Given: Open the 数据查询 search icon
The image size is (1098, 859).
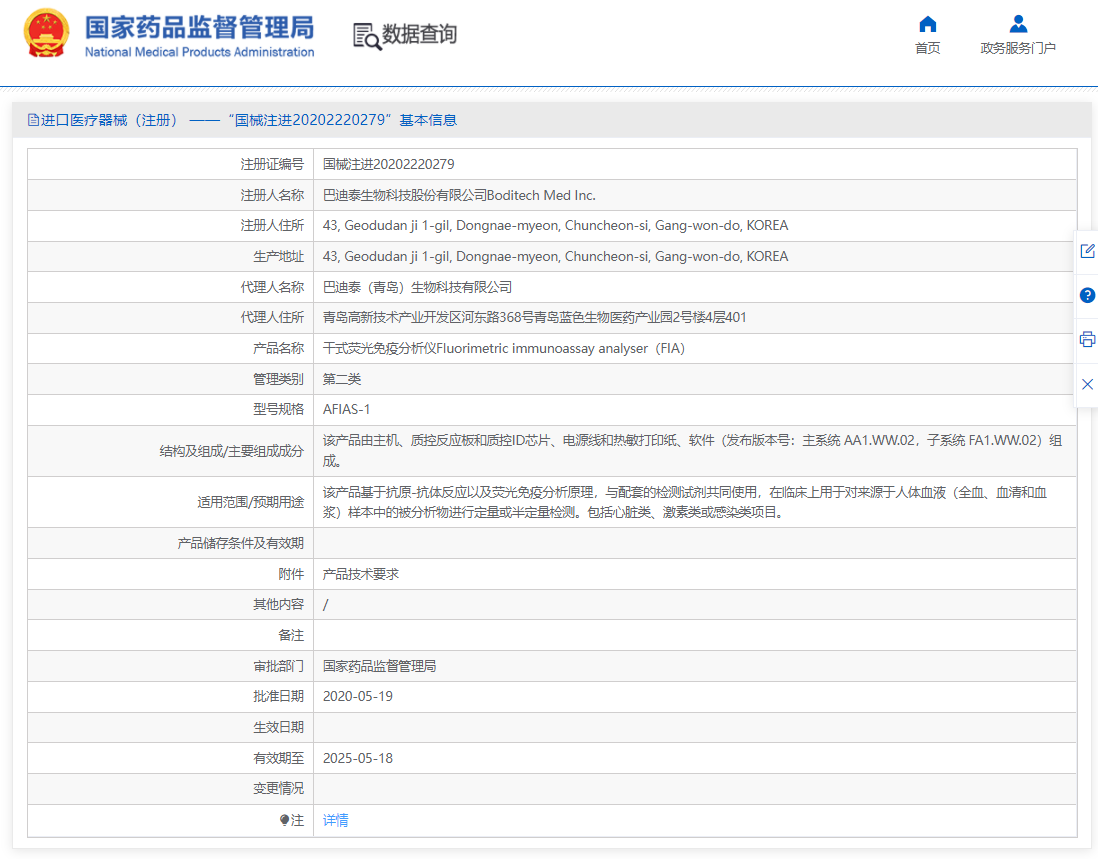Looking at the screenshot, I should point(367,36).
